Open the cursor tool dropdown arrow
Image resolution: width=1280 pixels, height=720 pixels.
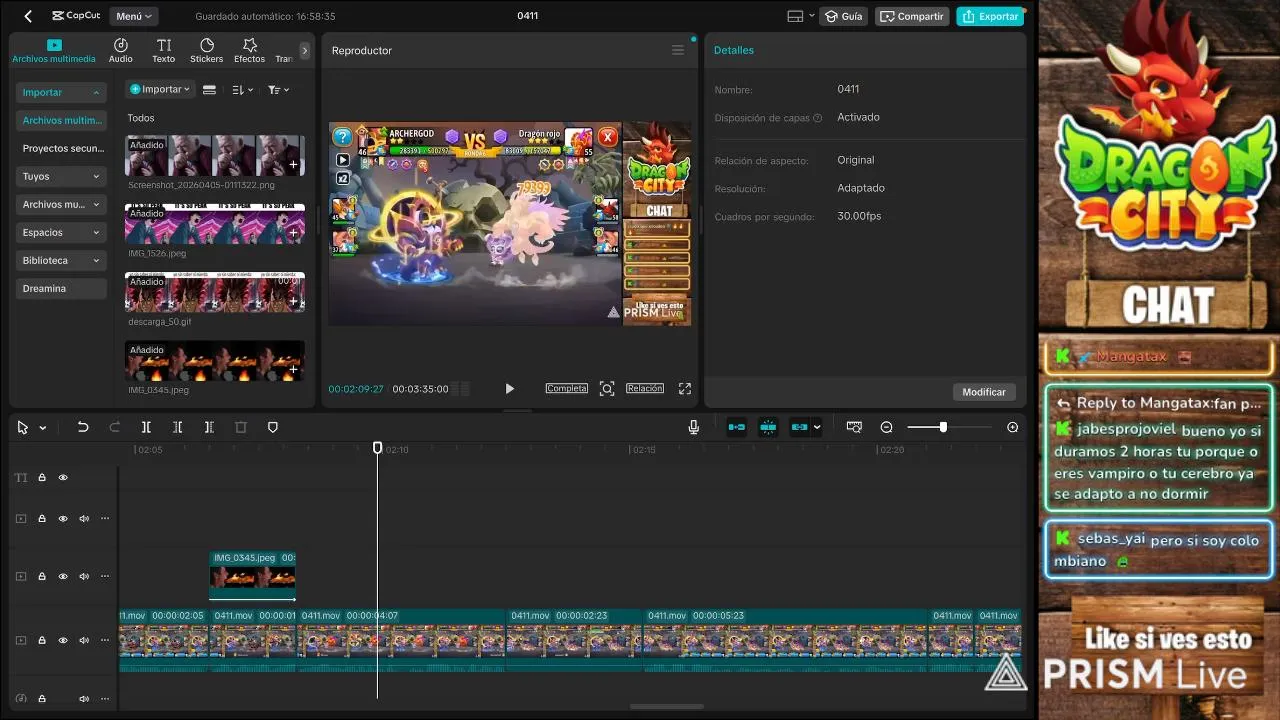click(x=43, y=428)
